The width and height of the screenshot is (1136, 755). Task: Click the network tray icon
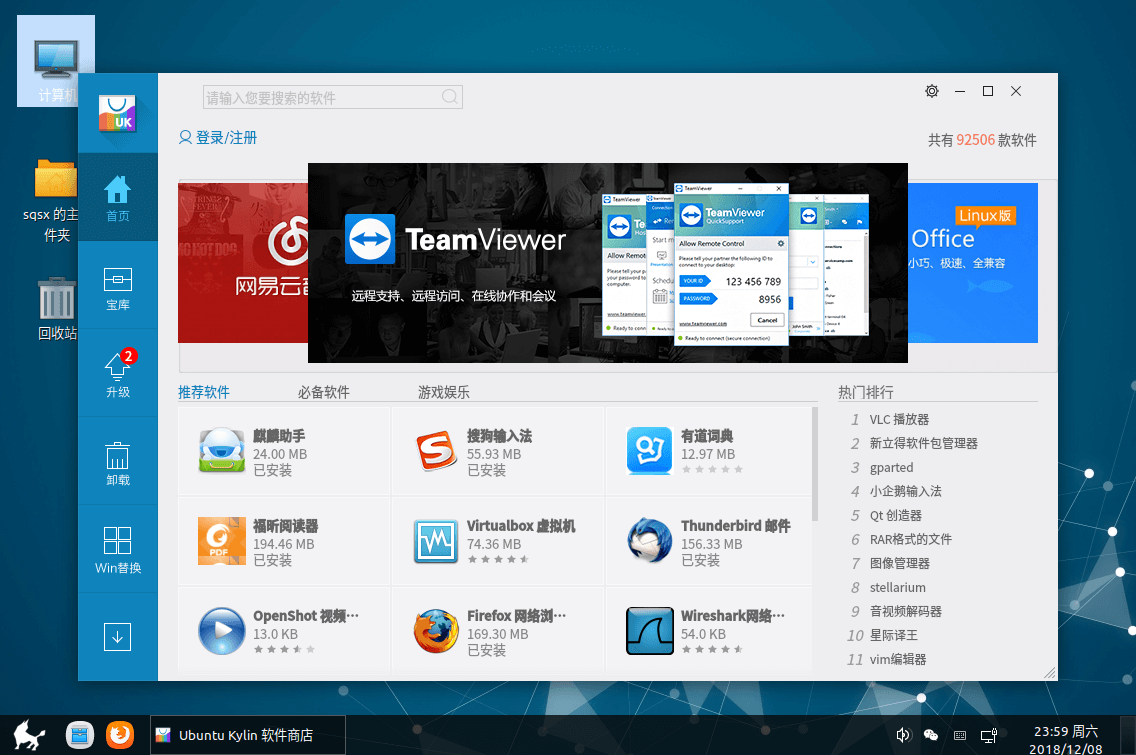click(989, 735)
